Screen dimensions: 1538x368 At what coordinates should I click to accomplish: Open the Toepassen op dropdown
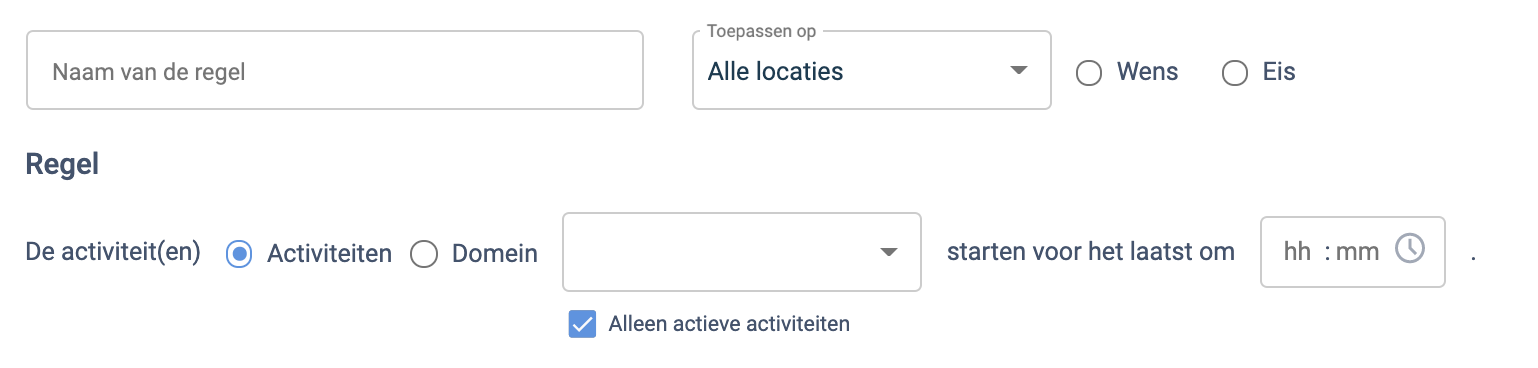point(871,70)
